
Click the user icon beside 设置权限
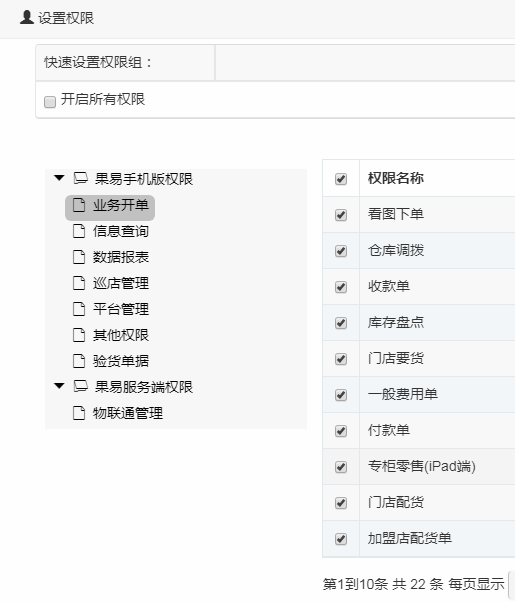(27, 17)
